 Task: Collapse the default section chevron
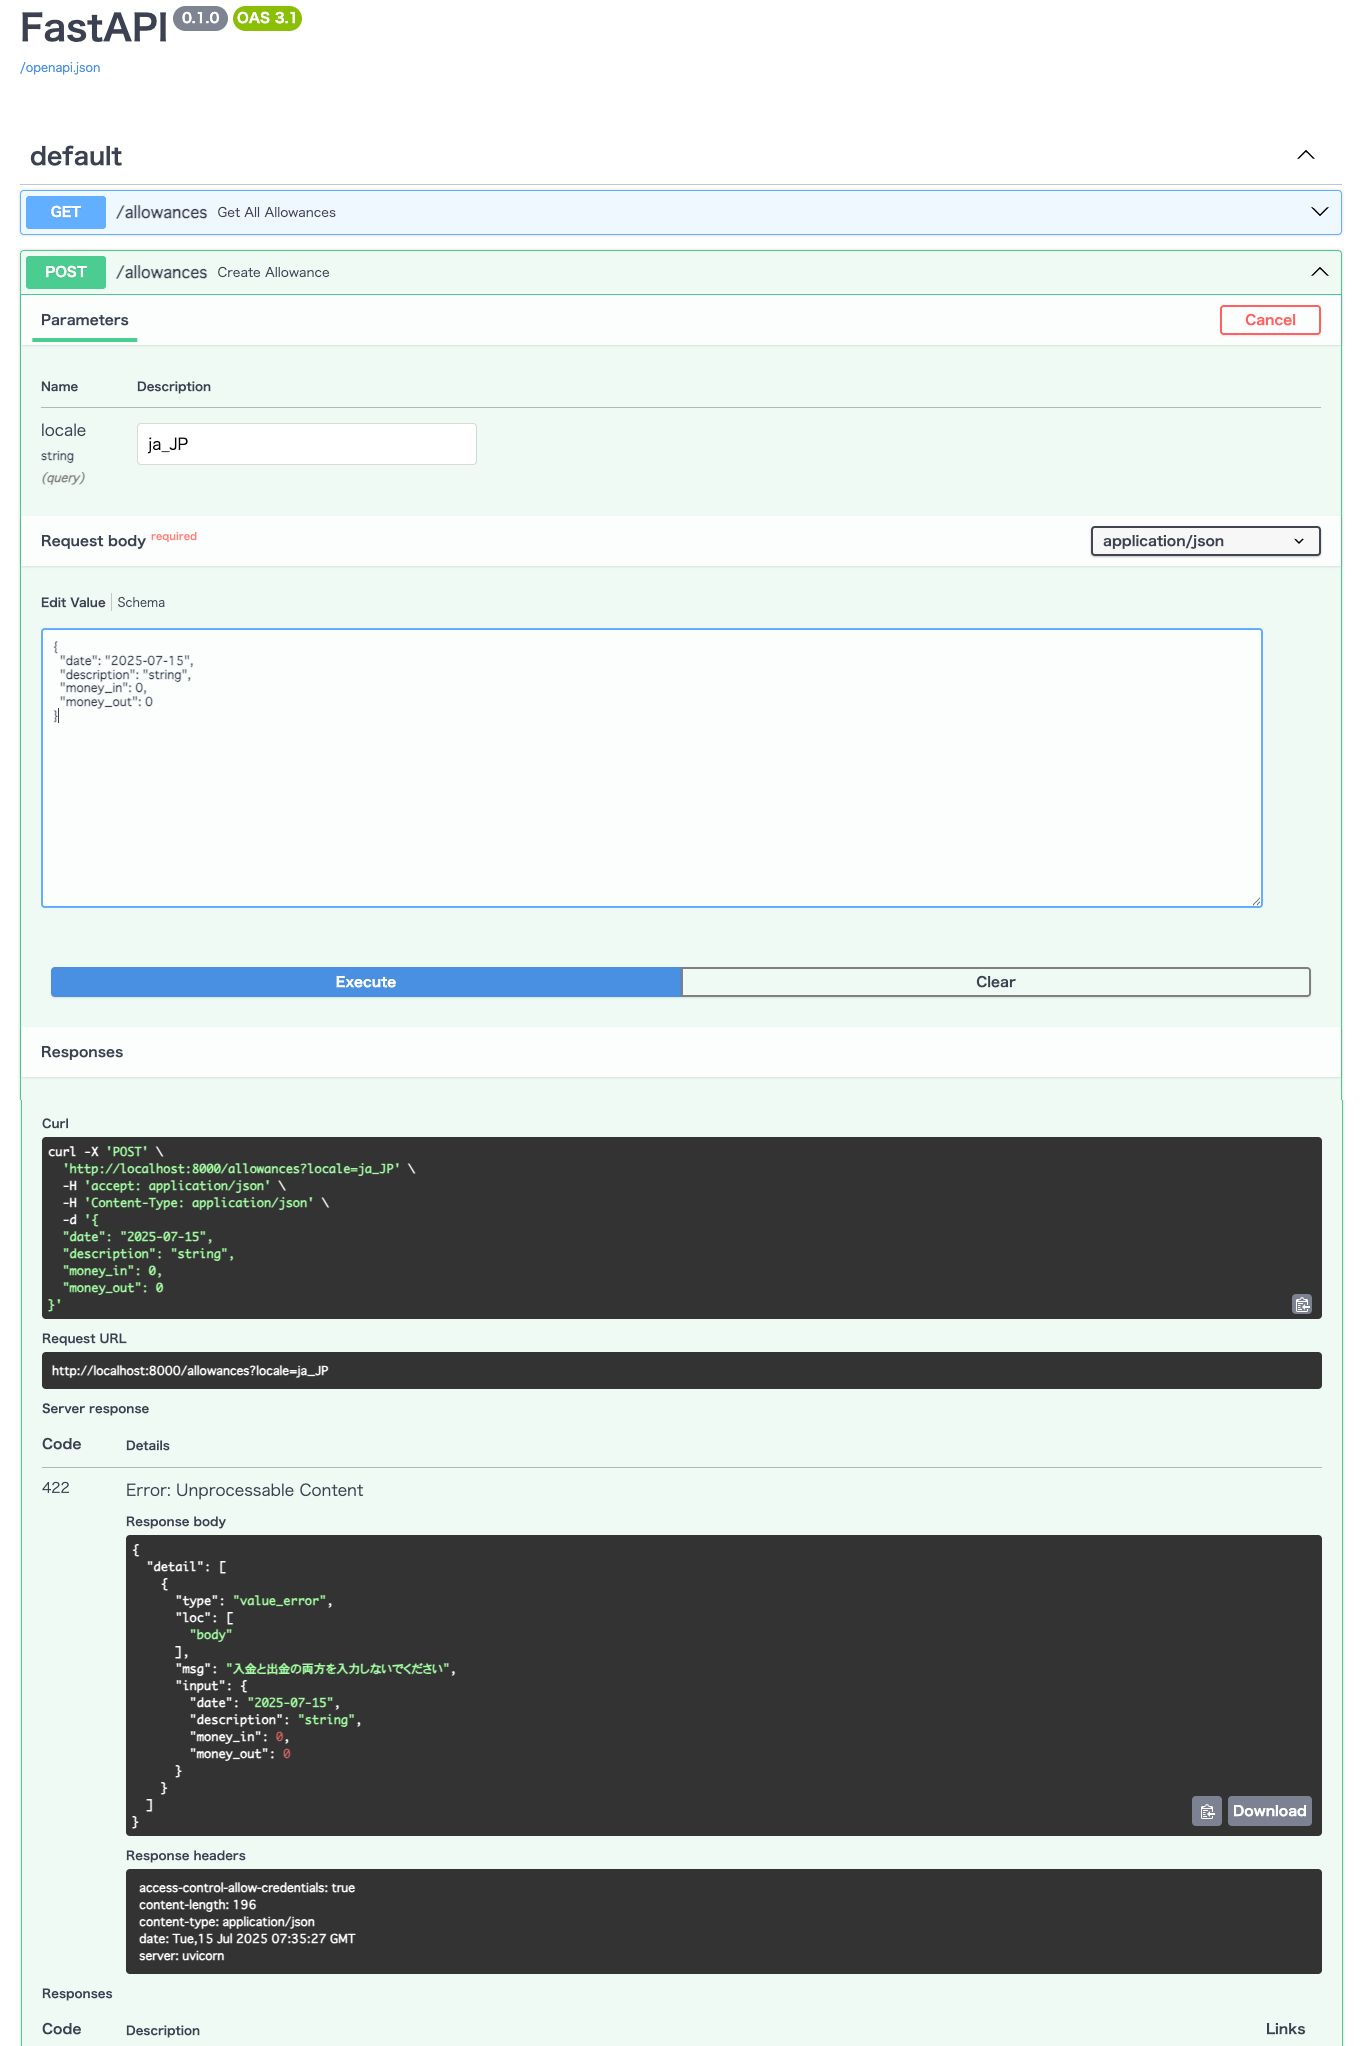coord(1306,155)
